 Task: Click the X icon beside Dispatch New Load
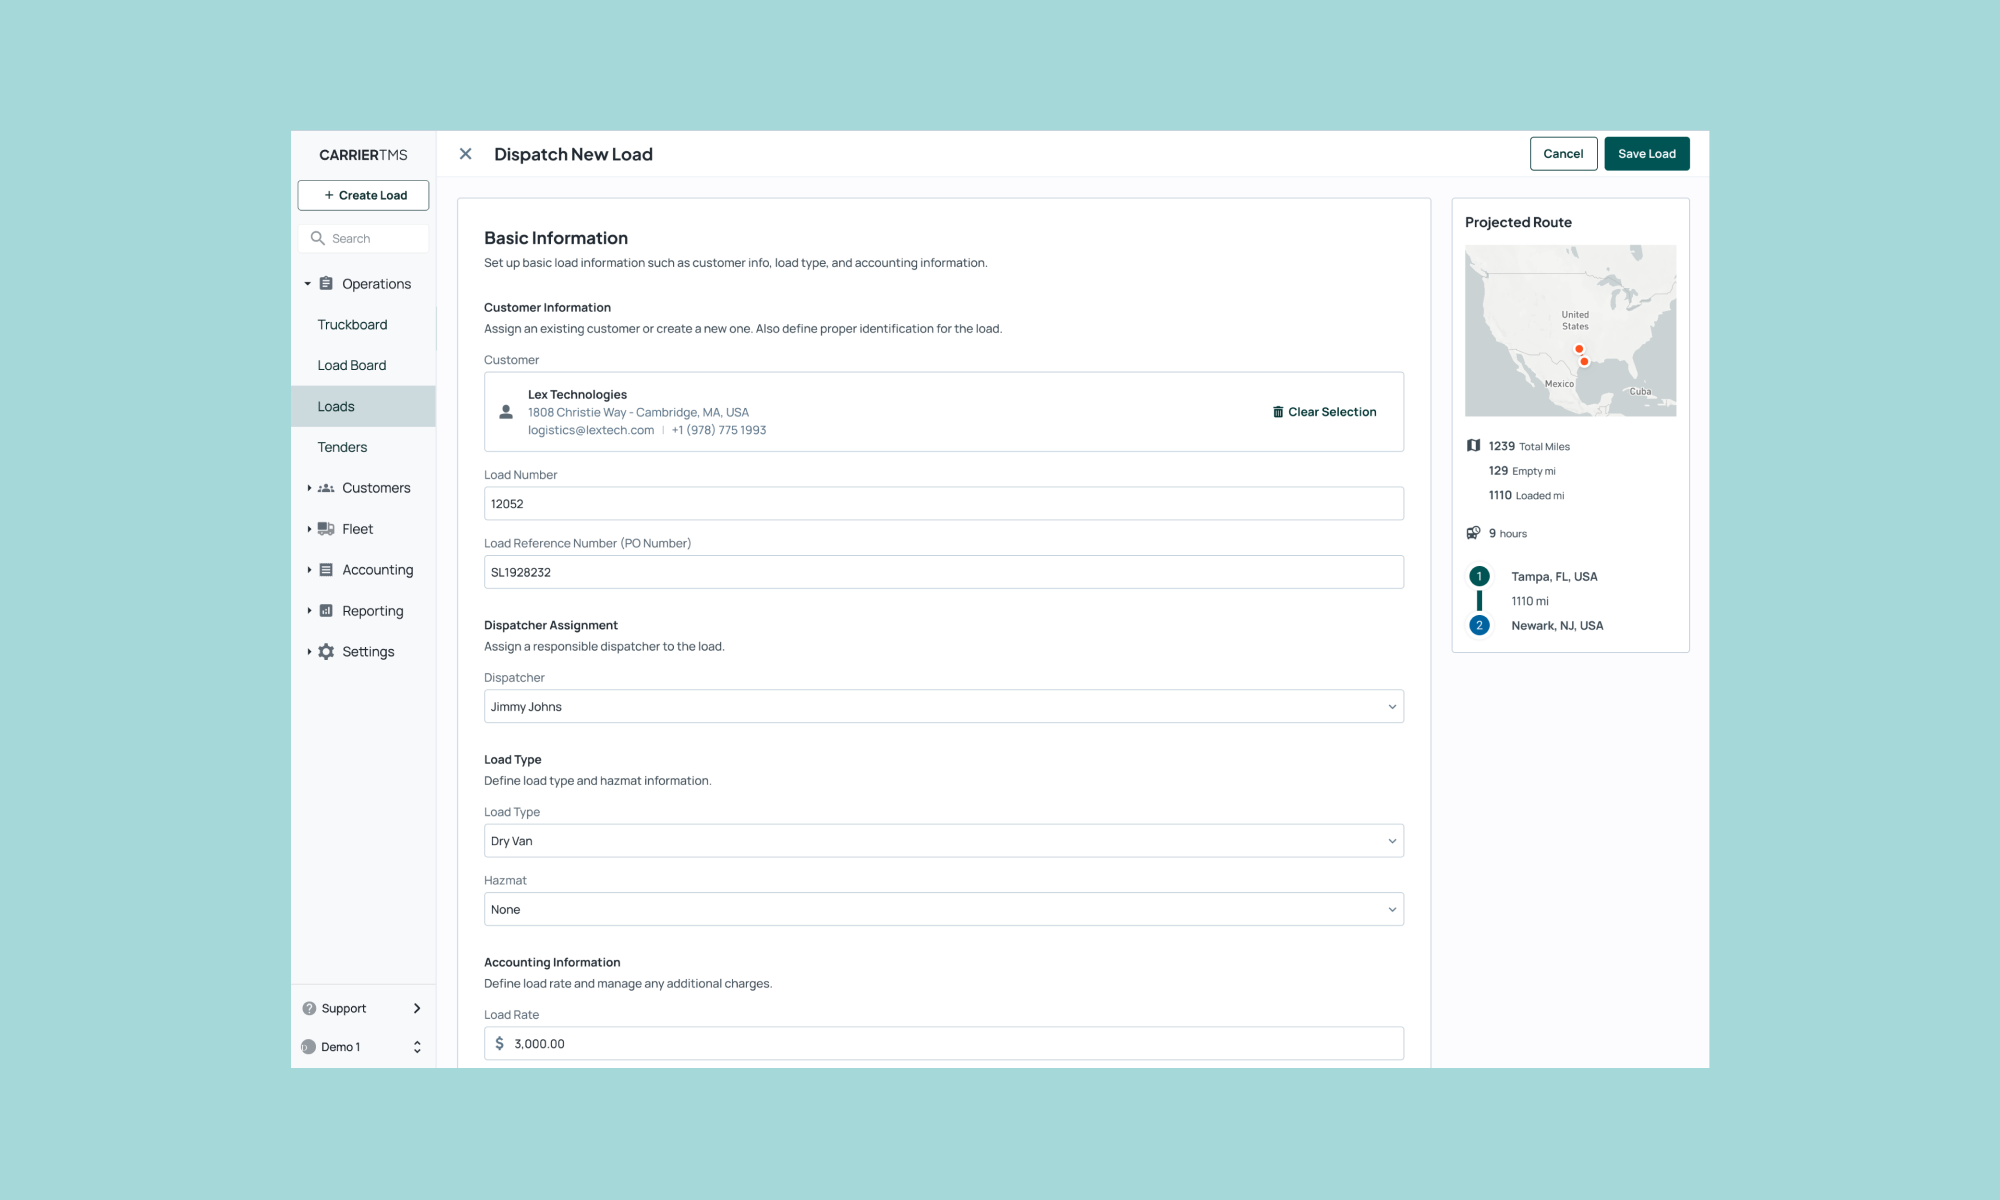coord(465,154)
